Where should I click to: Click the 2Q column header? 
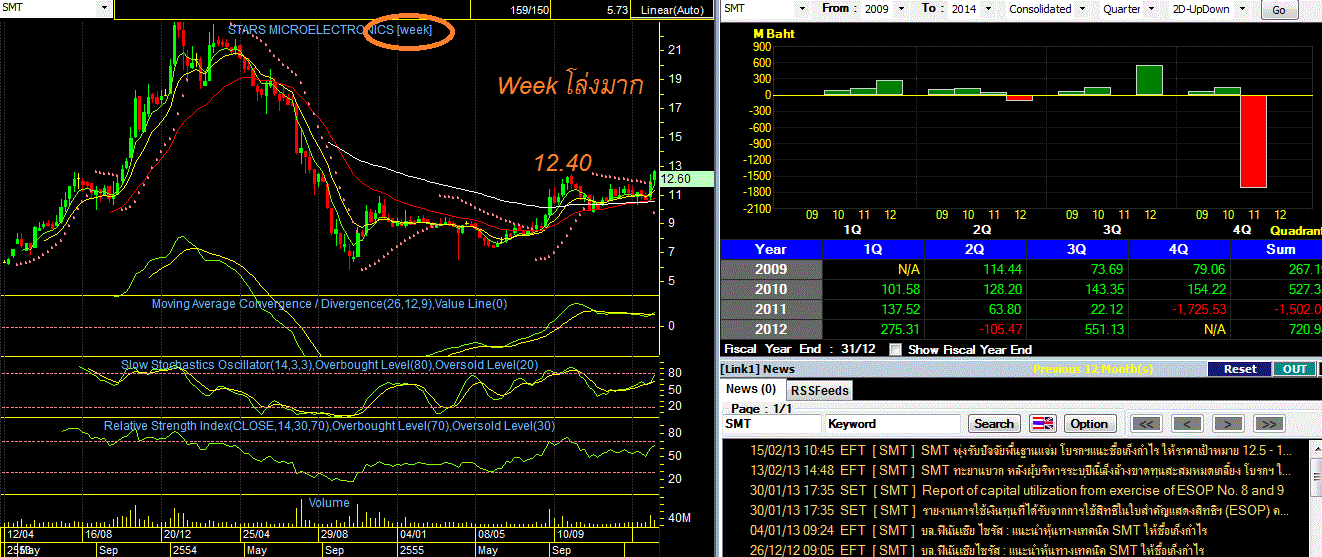coord(976,249)
